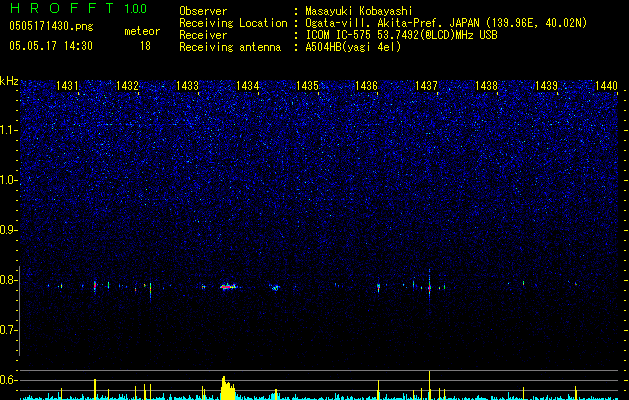Click the 1437 time axis label

[x=426, y=86]
